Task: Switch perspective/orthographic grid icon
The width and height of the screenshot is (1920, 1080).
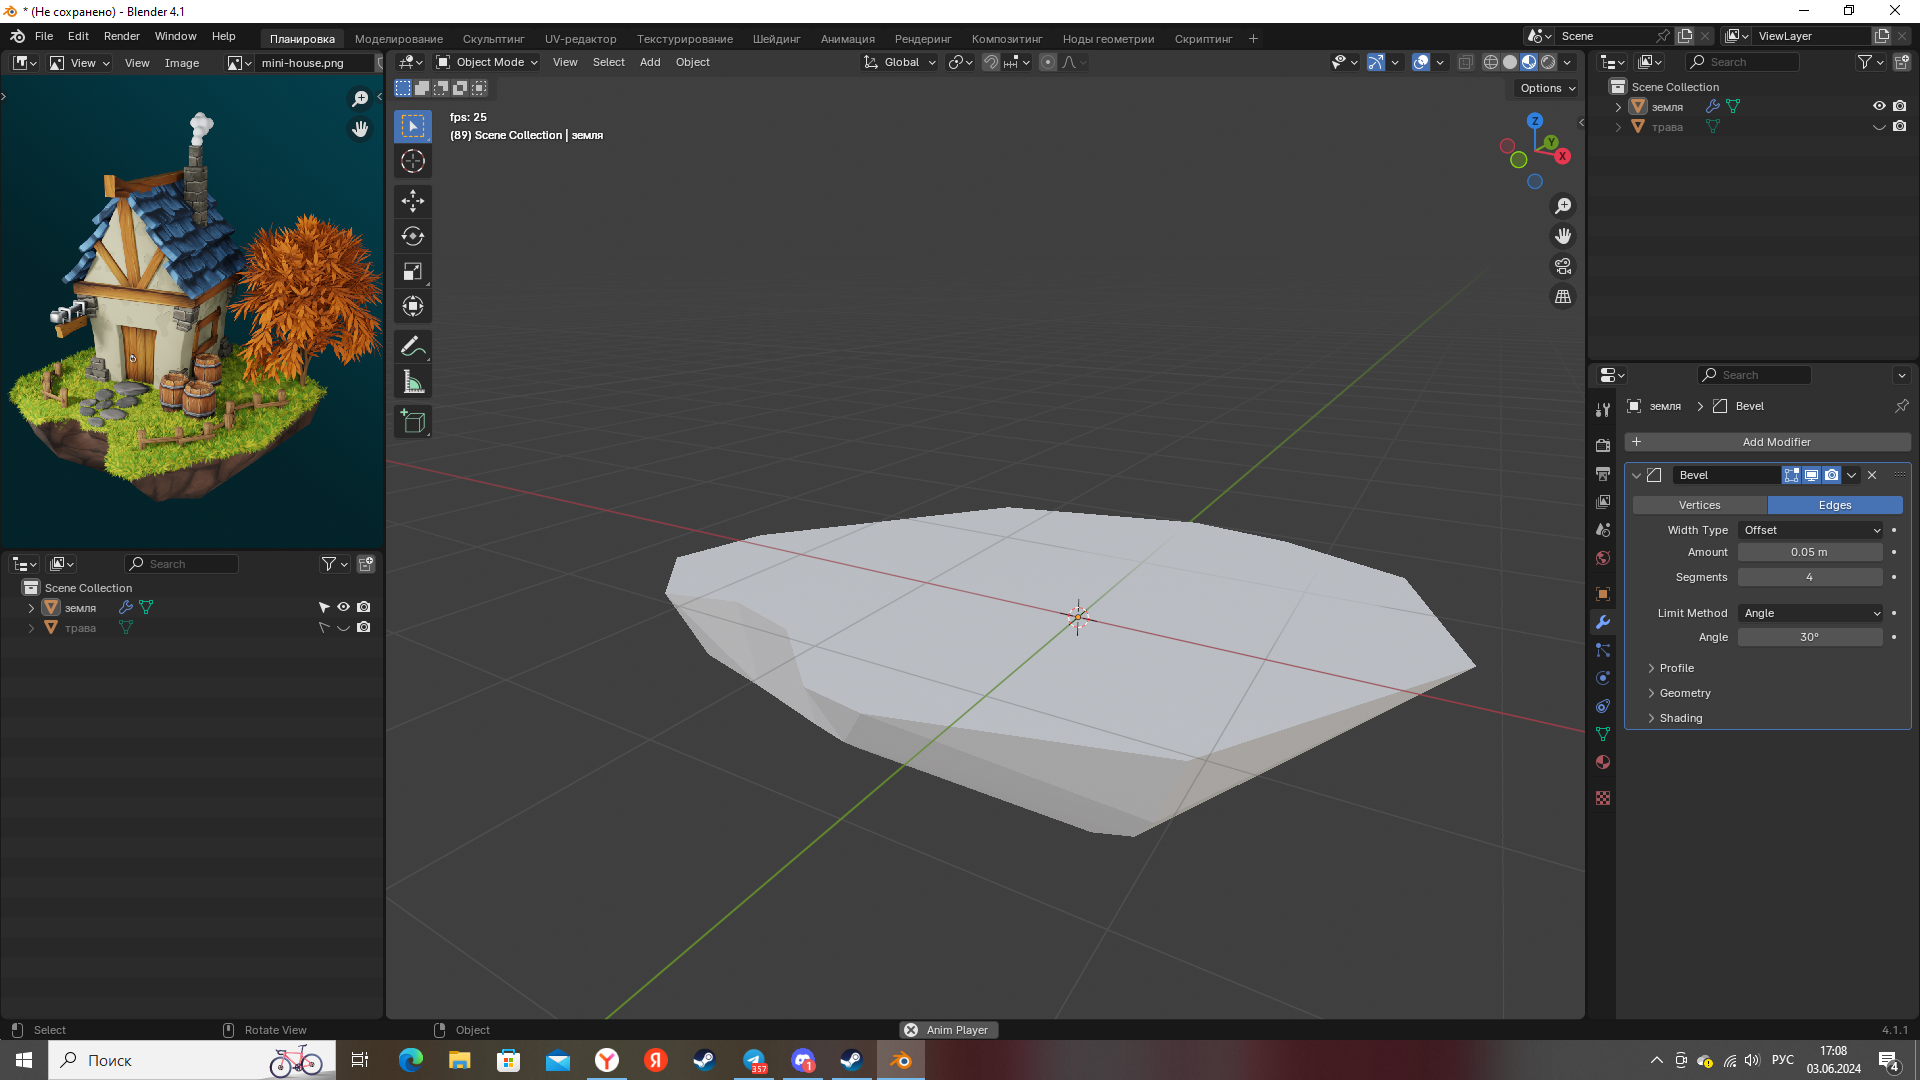Action: tap(1562, 297)
